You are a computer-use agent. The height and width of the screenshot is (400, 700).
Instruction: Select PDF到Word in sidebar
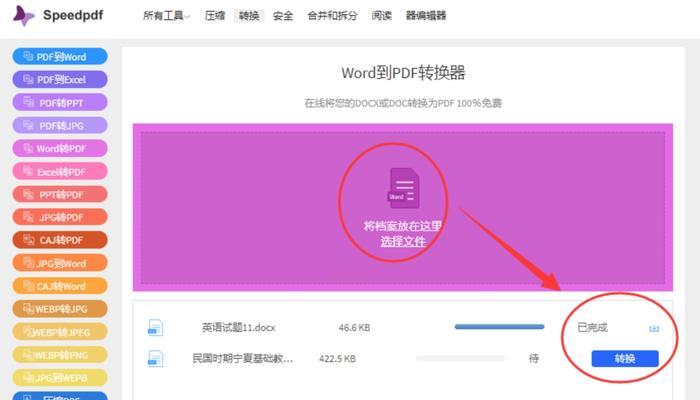click(60, 57)
